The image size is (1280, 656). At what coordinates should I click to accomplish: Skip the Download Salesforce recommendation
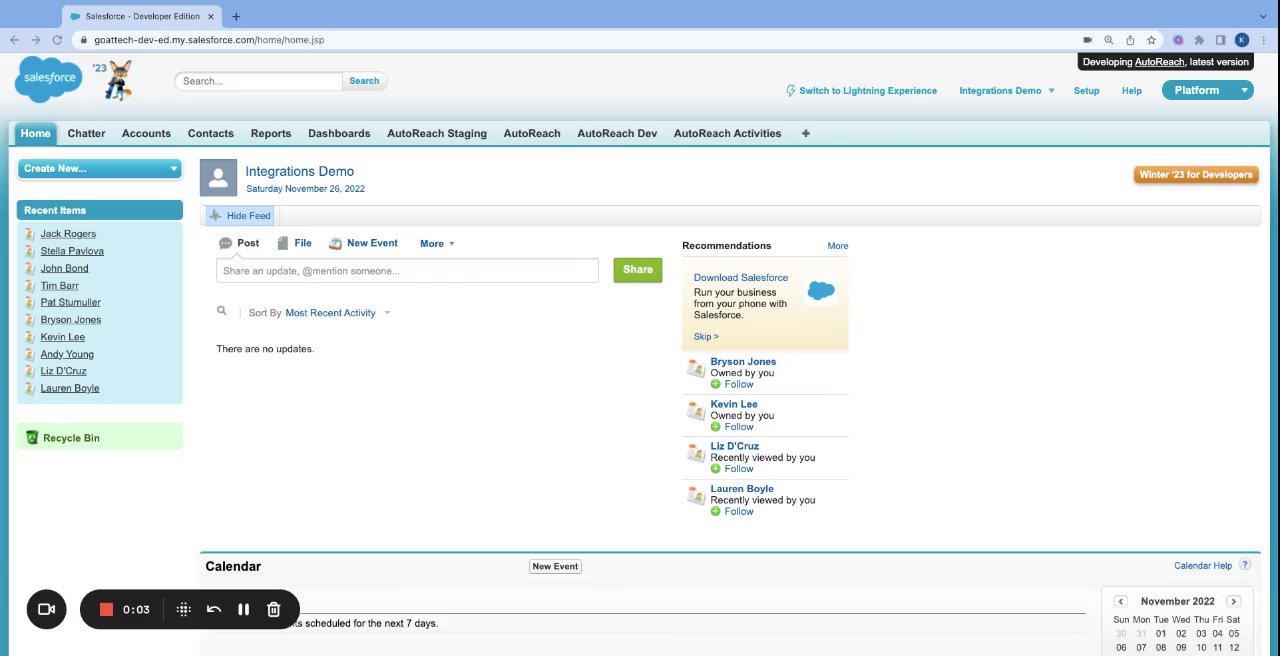click(x=706, y=336)
